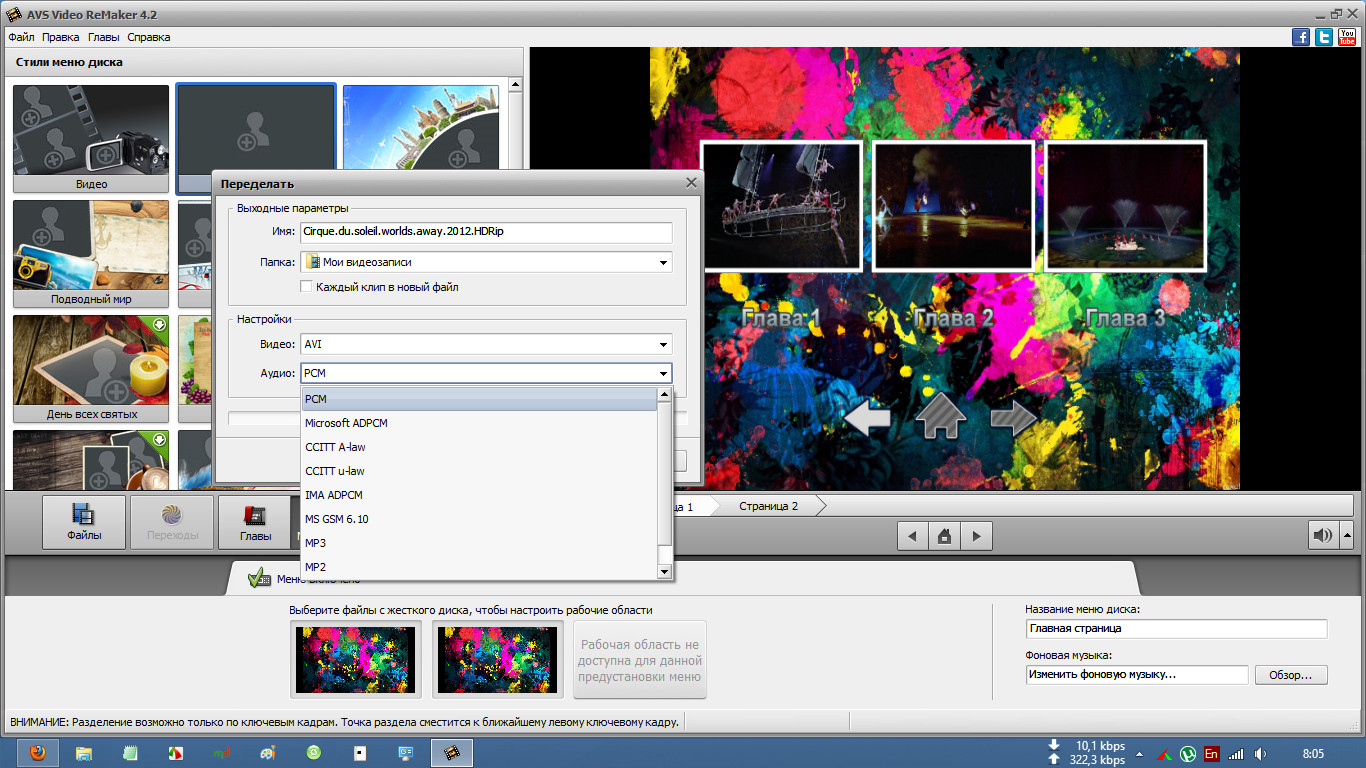Switch to the Страница 2 tab
The image size is (1366, 768).
pos(768,506)
